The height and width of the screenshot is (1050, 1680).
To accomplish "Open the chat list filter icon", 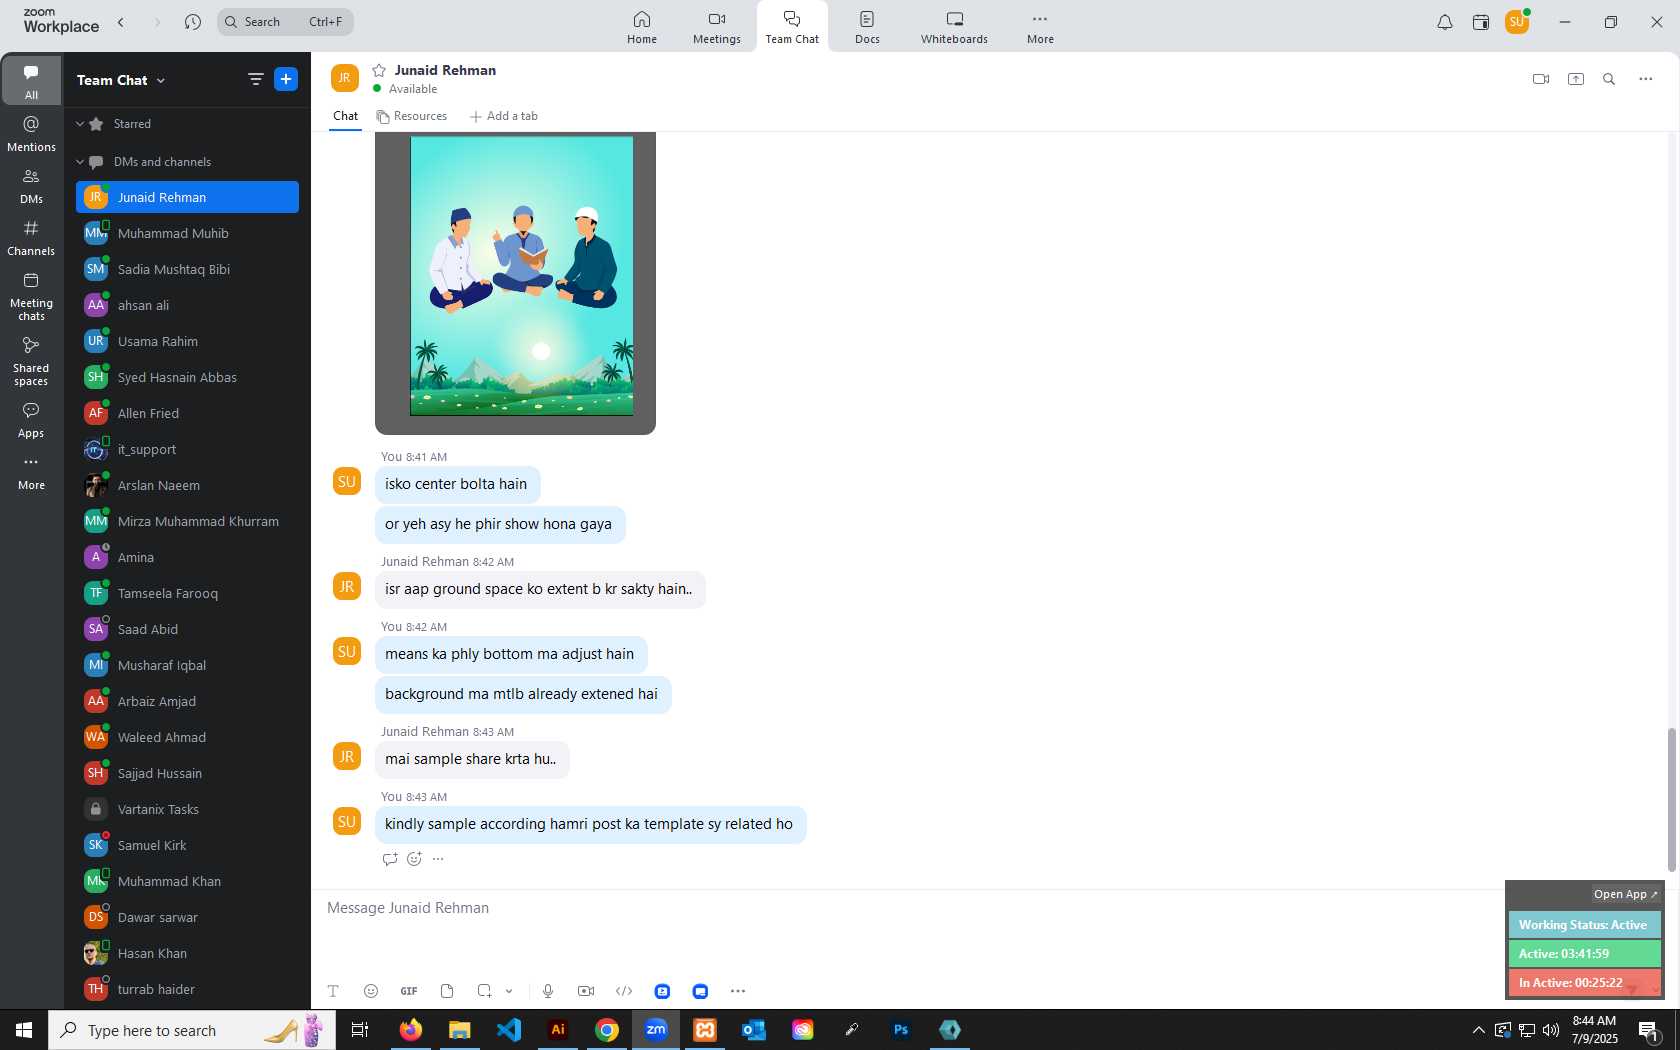I will point(256,79).
